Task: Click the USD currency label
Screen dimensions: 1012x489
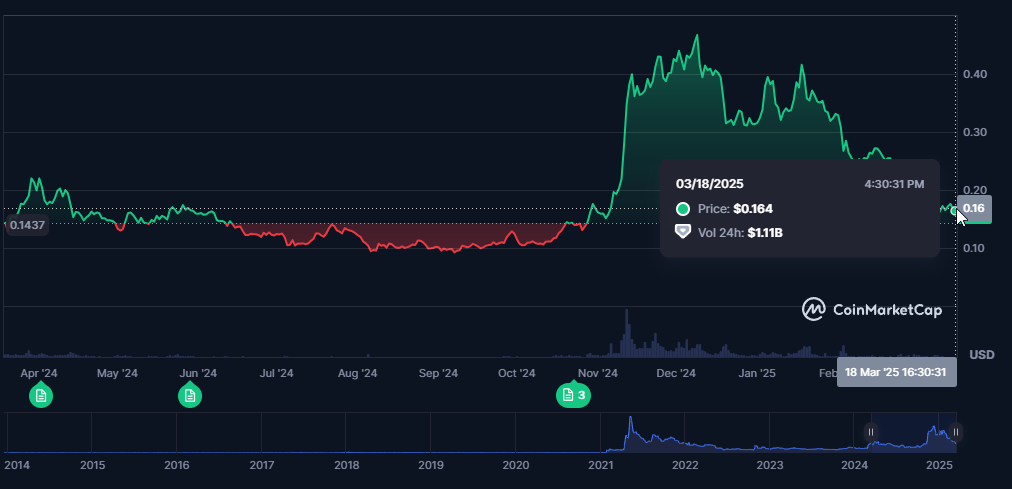Action: [982, 355]
